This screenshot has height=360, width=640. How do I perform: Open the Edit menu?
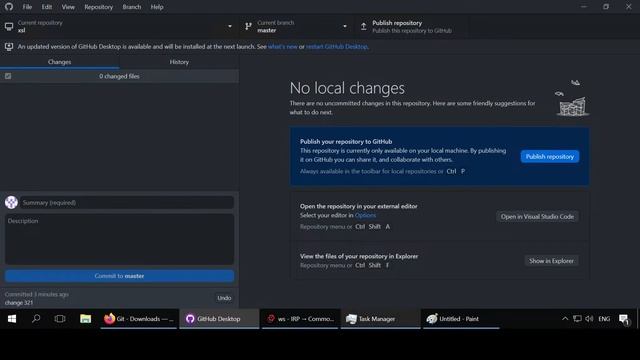pos(47,7)
